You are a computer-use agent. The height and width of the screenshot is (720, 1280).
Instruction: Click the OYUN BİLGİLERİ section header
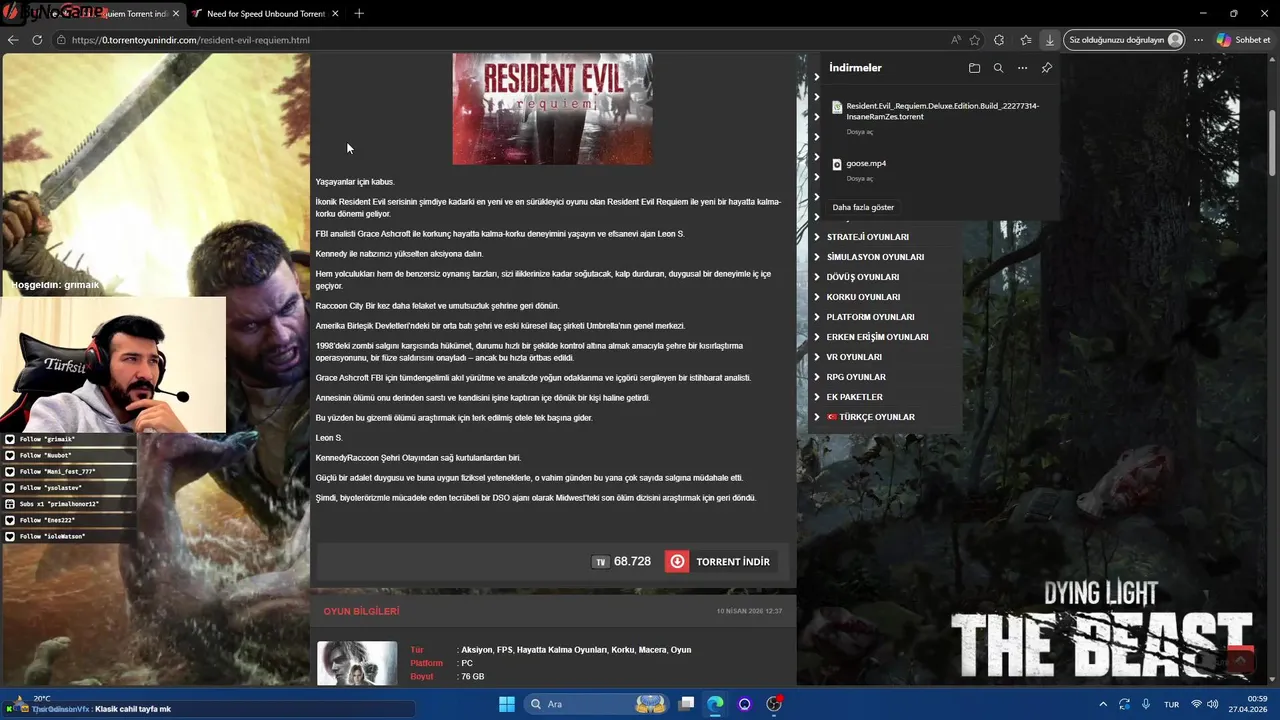point(361,611)
